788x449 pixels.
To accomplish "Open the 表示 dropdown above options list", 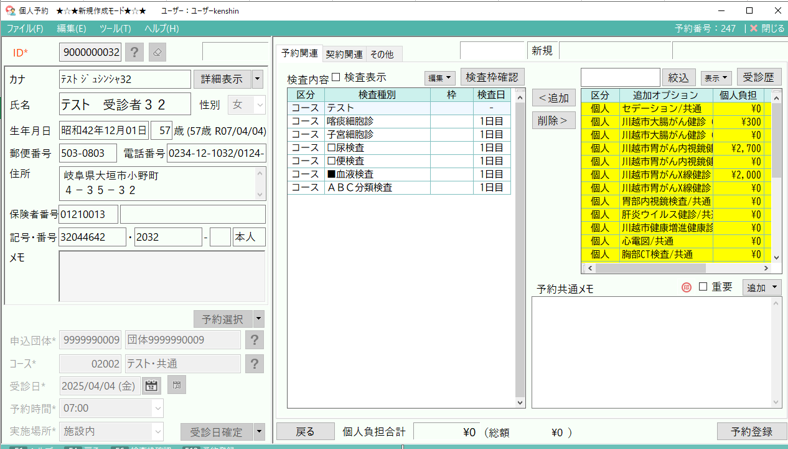I will (716, 78).
